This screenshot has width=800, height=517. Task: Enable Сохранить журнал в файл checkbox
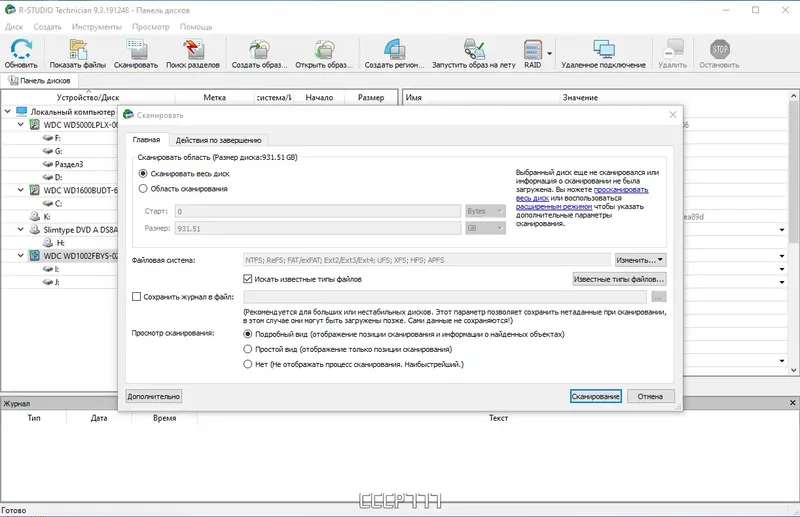coord(136,297)
